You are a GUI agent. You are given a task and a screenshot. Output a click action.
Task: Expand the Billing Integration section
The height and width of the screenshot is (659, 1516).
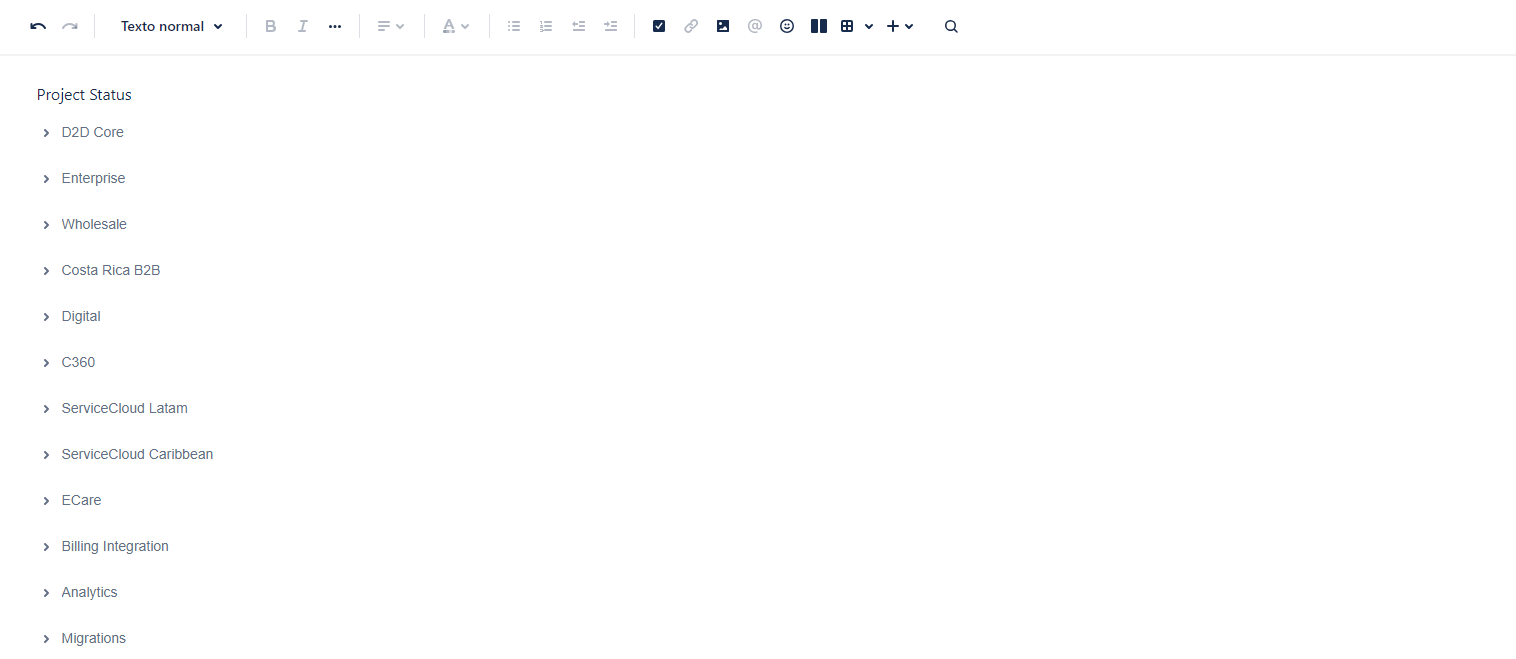point(46,547)
